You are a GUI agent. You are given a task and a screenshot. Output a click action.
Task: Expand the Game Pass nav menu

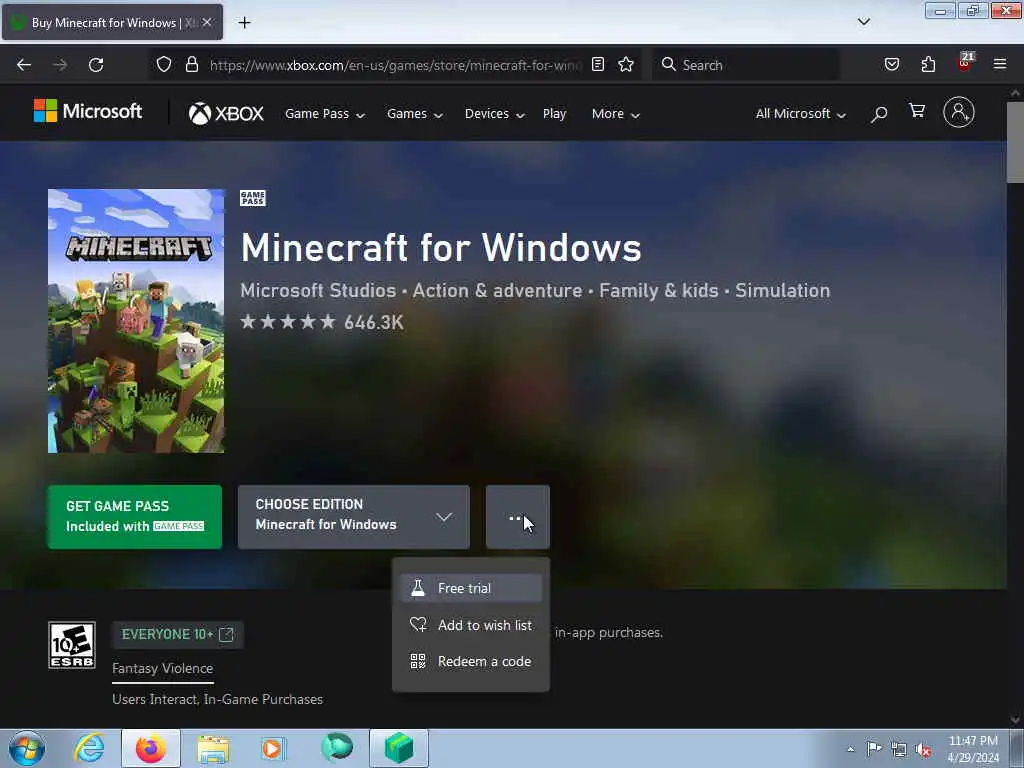pos(325,114)
